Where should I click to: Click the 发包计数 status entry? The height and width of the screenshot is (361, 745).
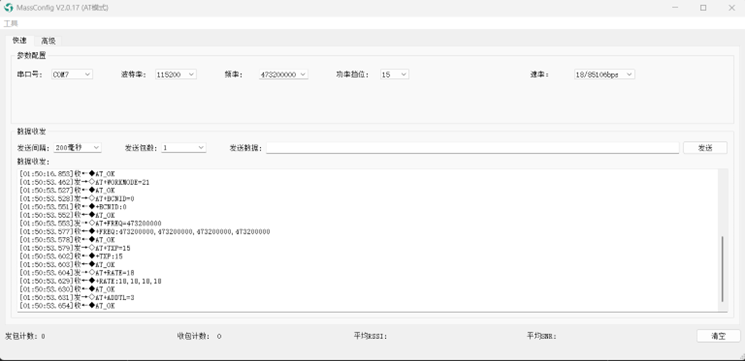[25, 336]
